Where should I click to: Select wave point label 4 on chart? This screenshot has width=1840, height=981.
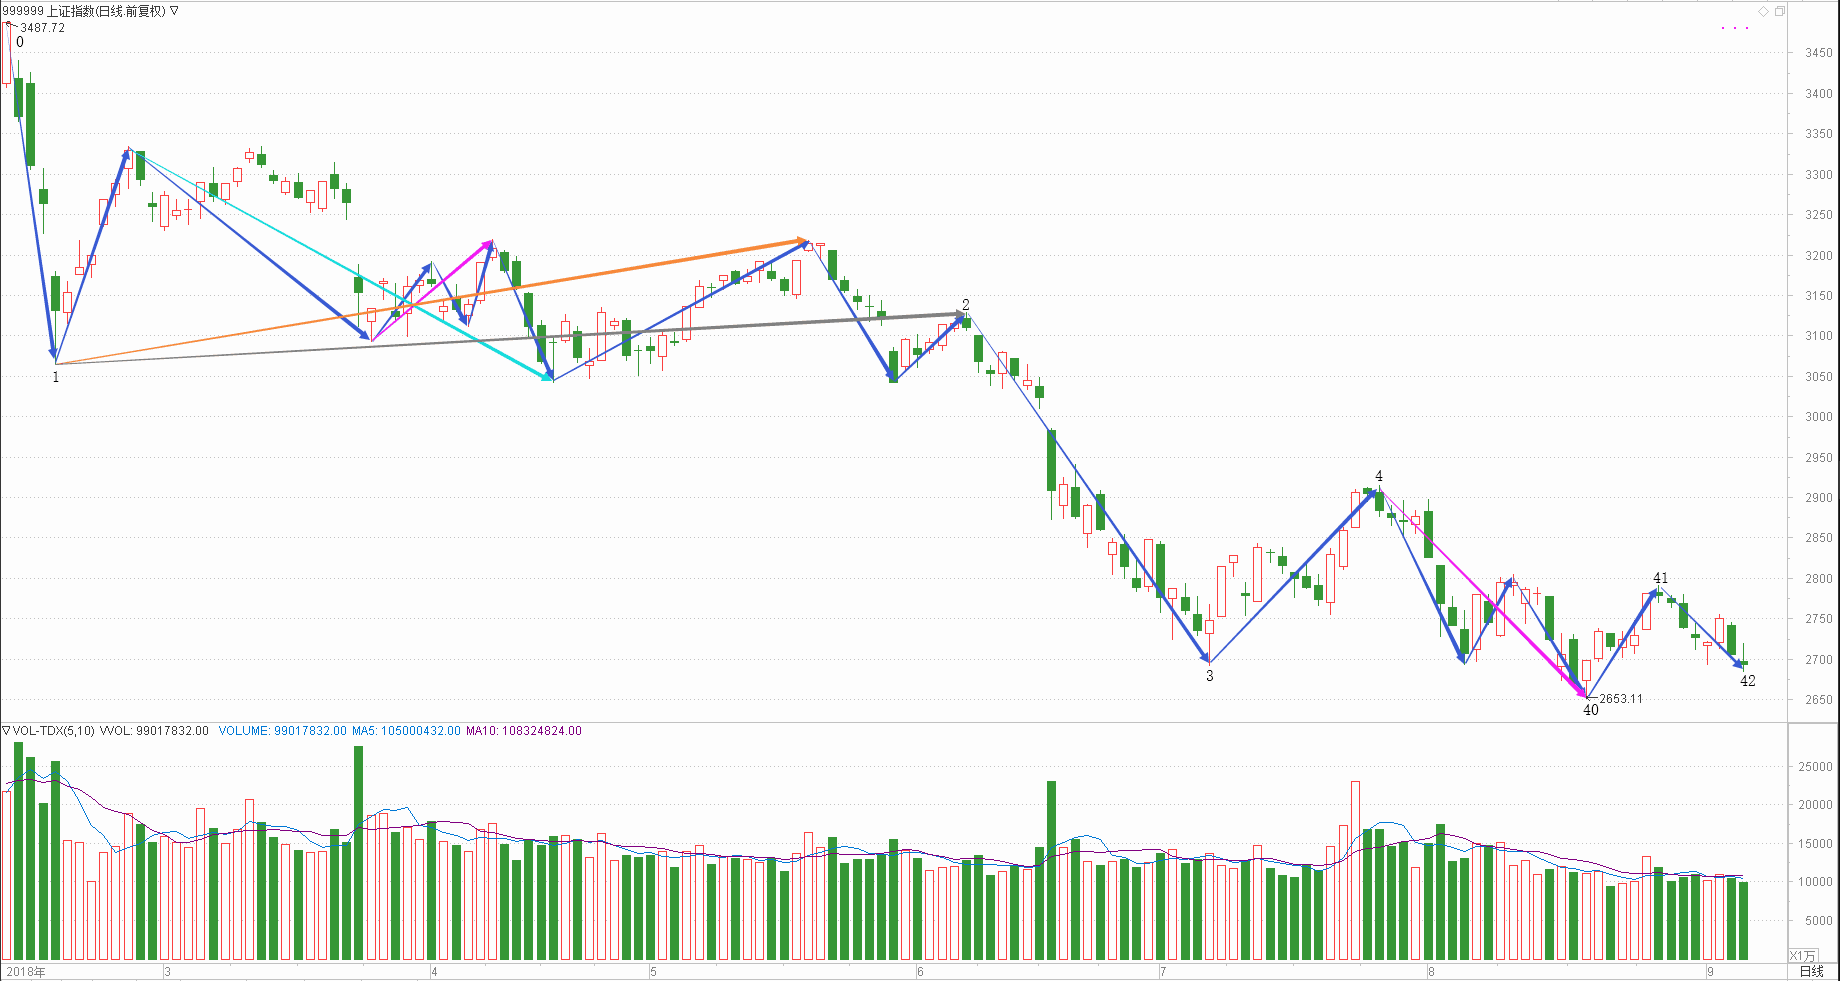click(x=1379, y=476)
